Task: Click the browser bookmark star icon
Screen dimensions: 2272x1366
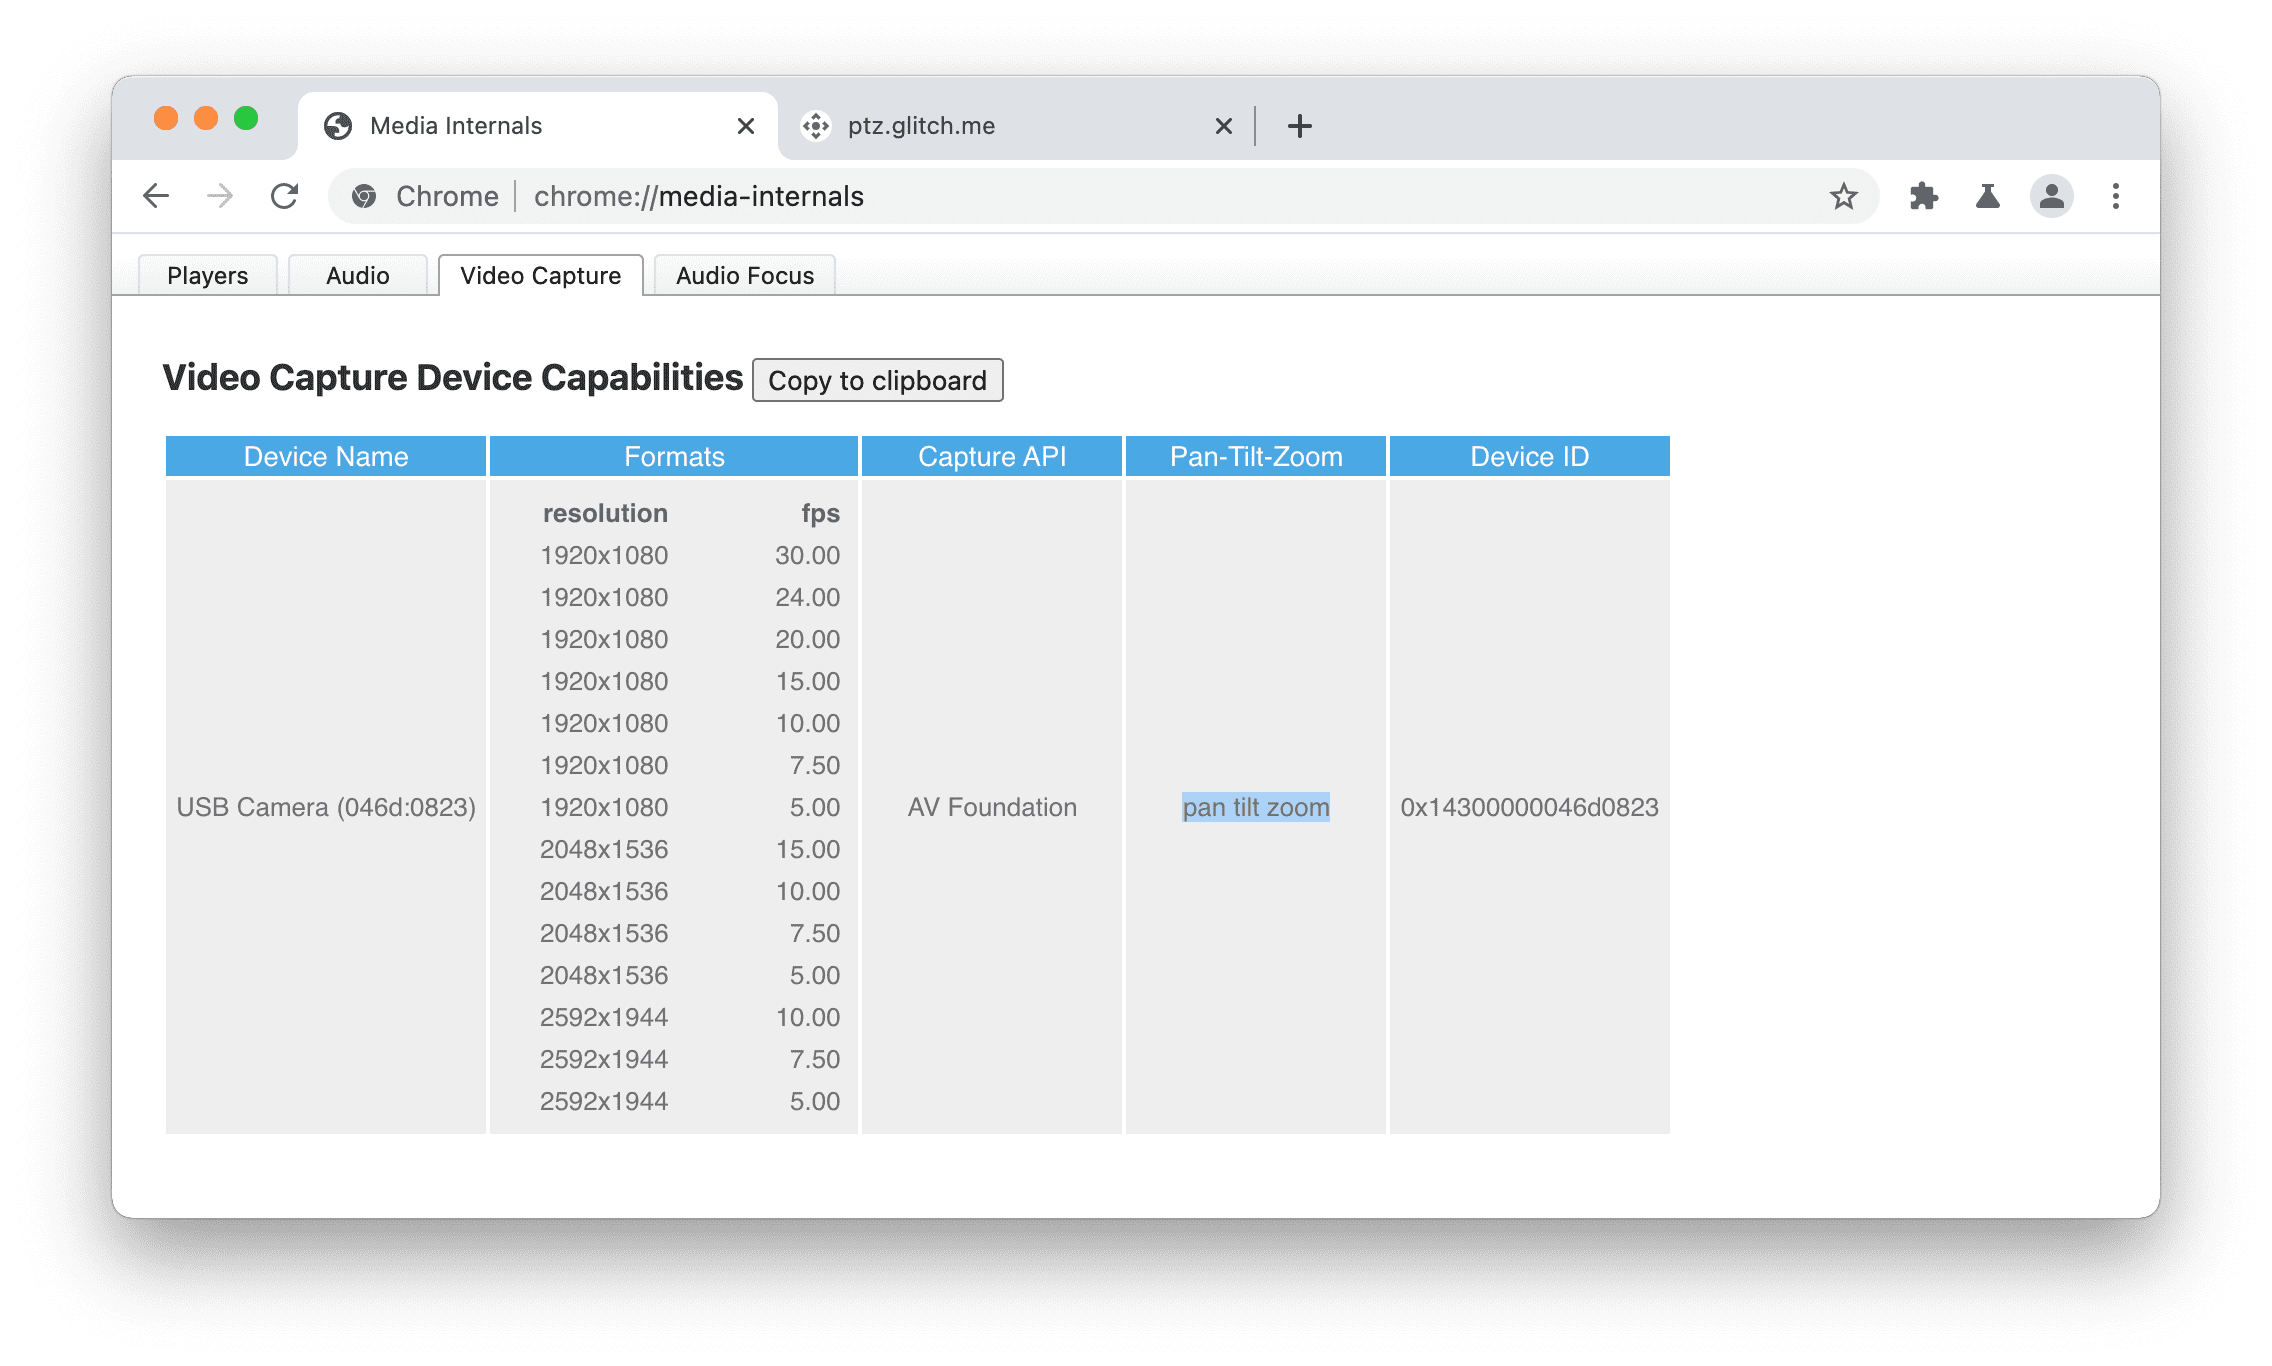Action: (1847, 196)
